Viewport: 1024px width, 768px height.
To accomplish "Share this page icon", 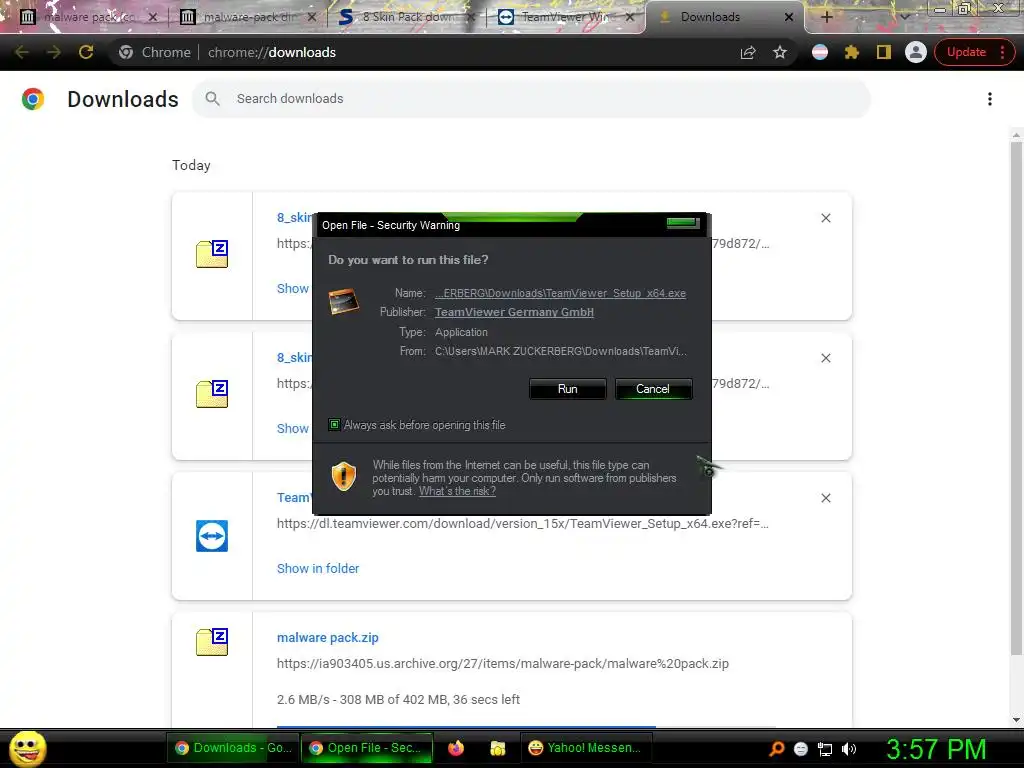I will click(x=748, y=52).
